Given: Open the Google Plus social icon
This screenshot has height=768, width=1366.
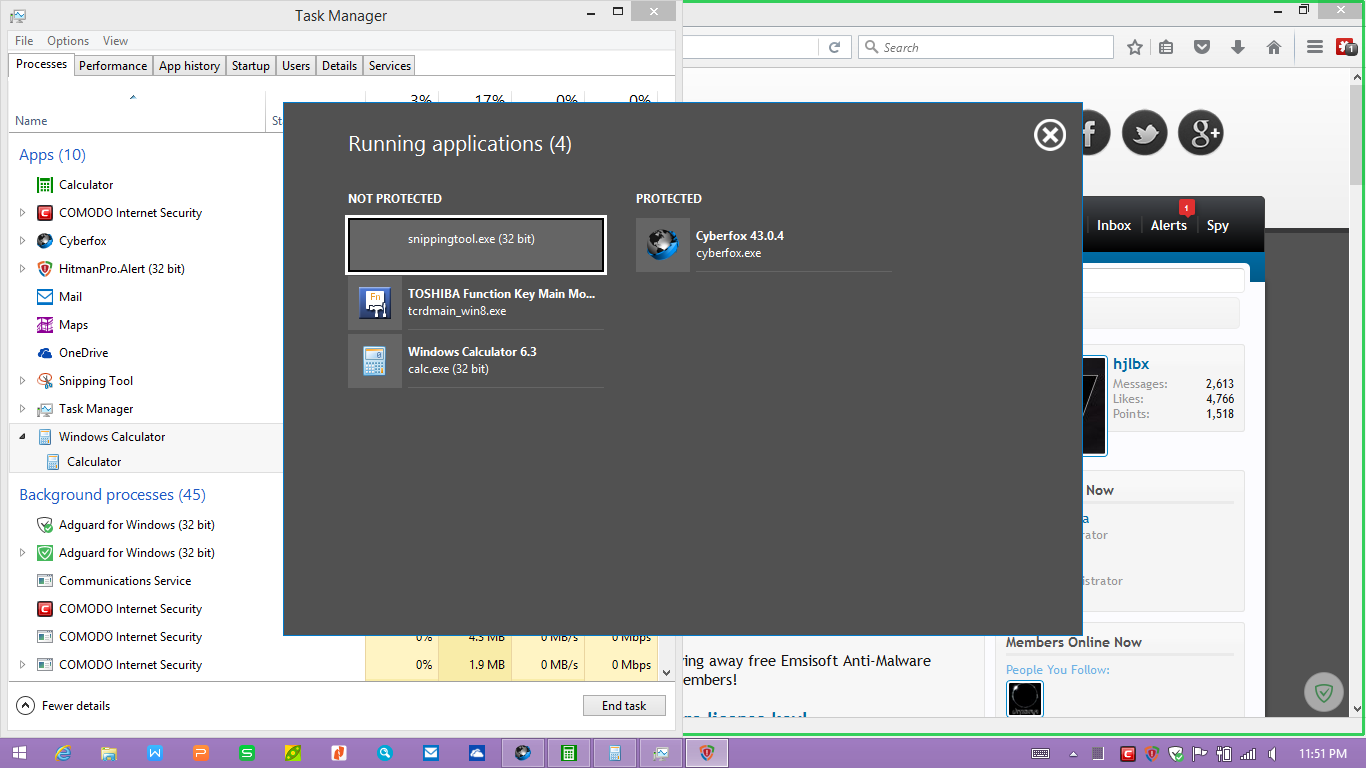Looking at the screenshot, I should pyautogui.click(x=1201, y=133).
